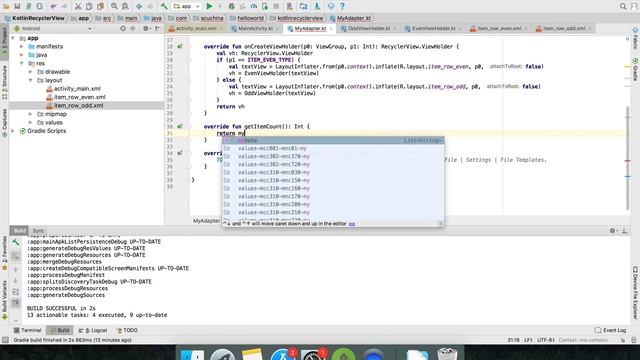Expand Gradle Scripts node
640x360 pixels.
[13, 131]
